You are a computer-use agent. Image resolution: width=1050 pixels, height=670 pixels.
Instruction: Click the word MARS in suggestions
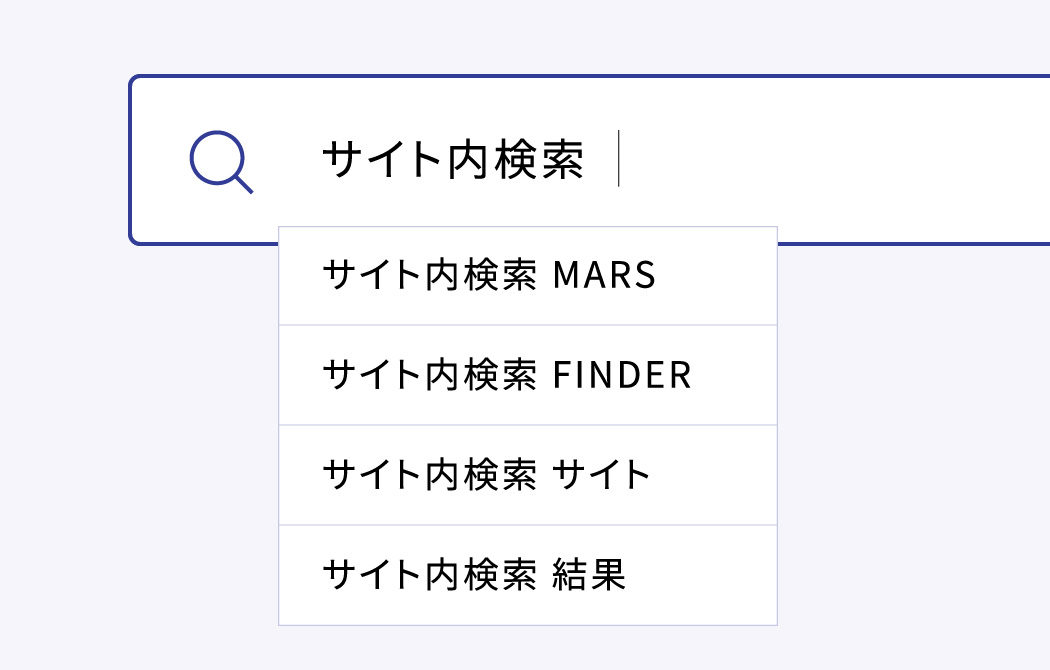604,275
